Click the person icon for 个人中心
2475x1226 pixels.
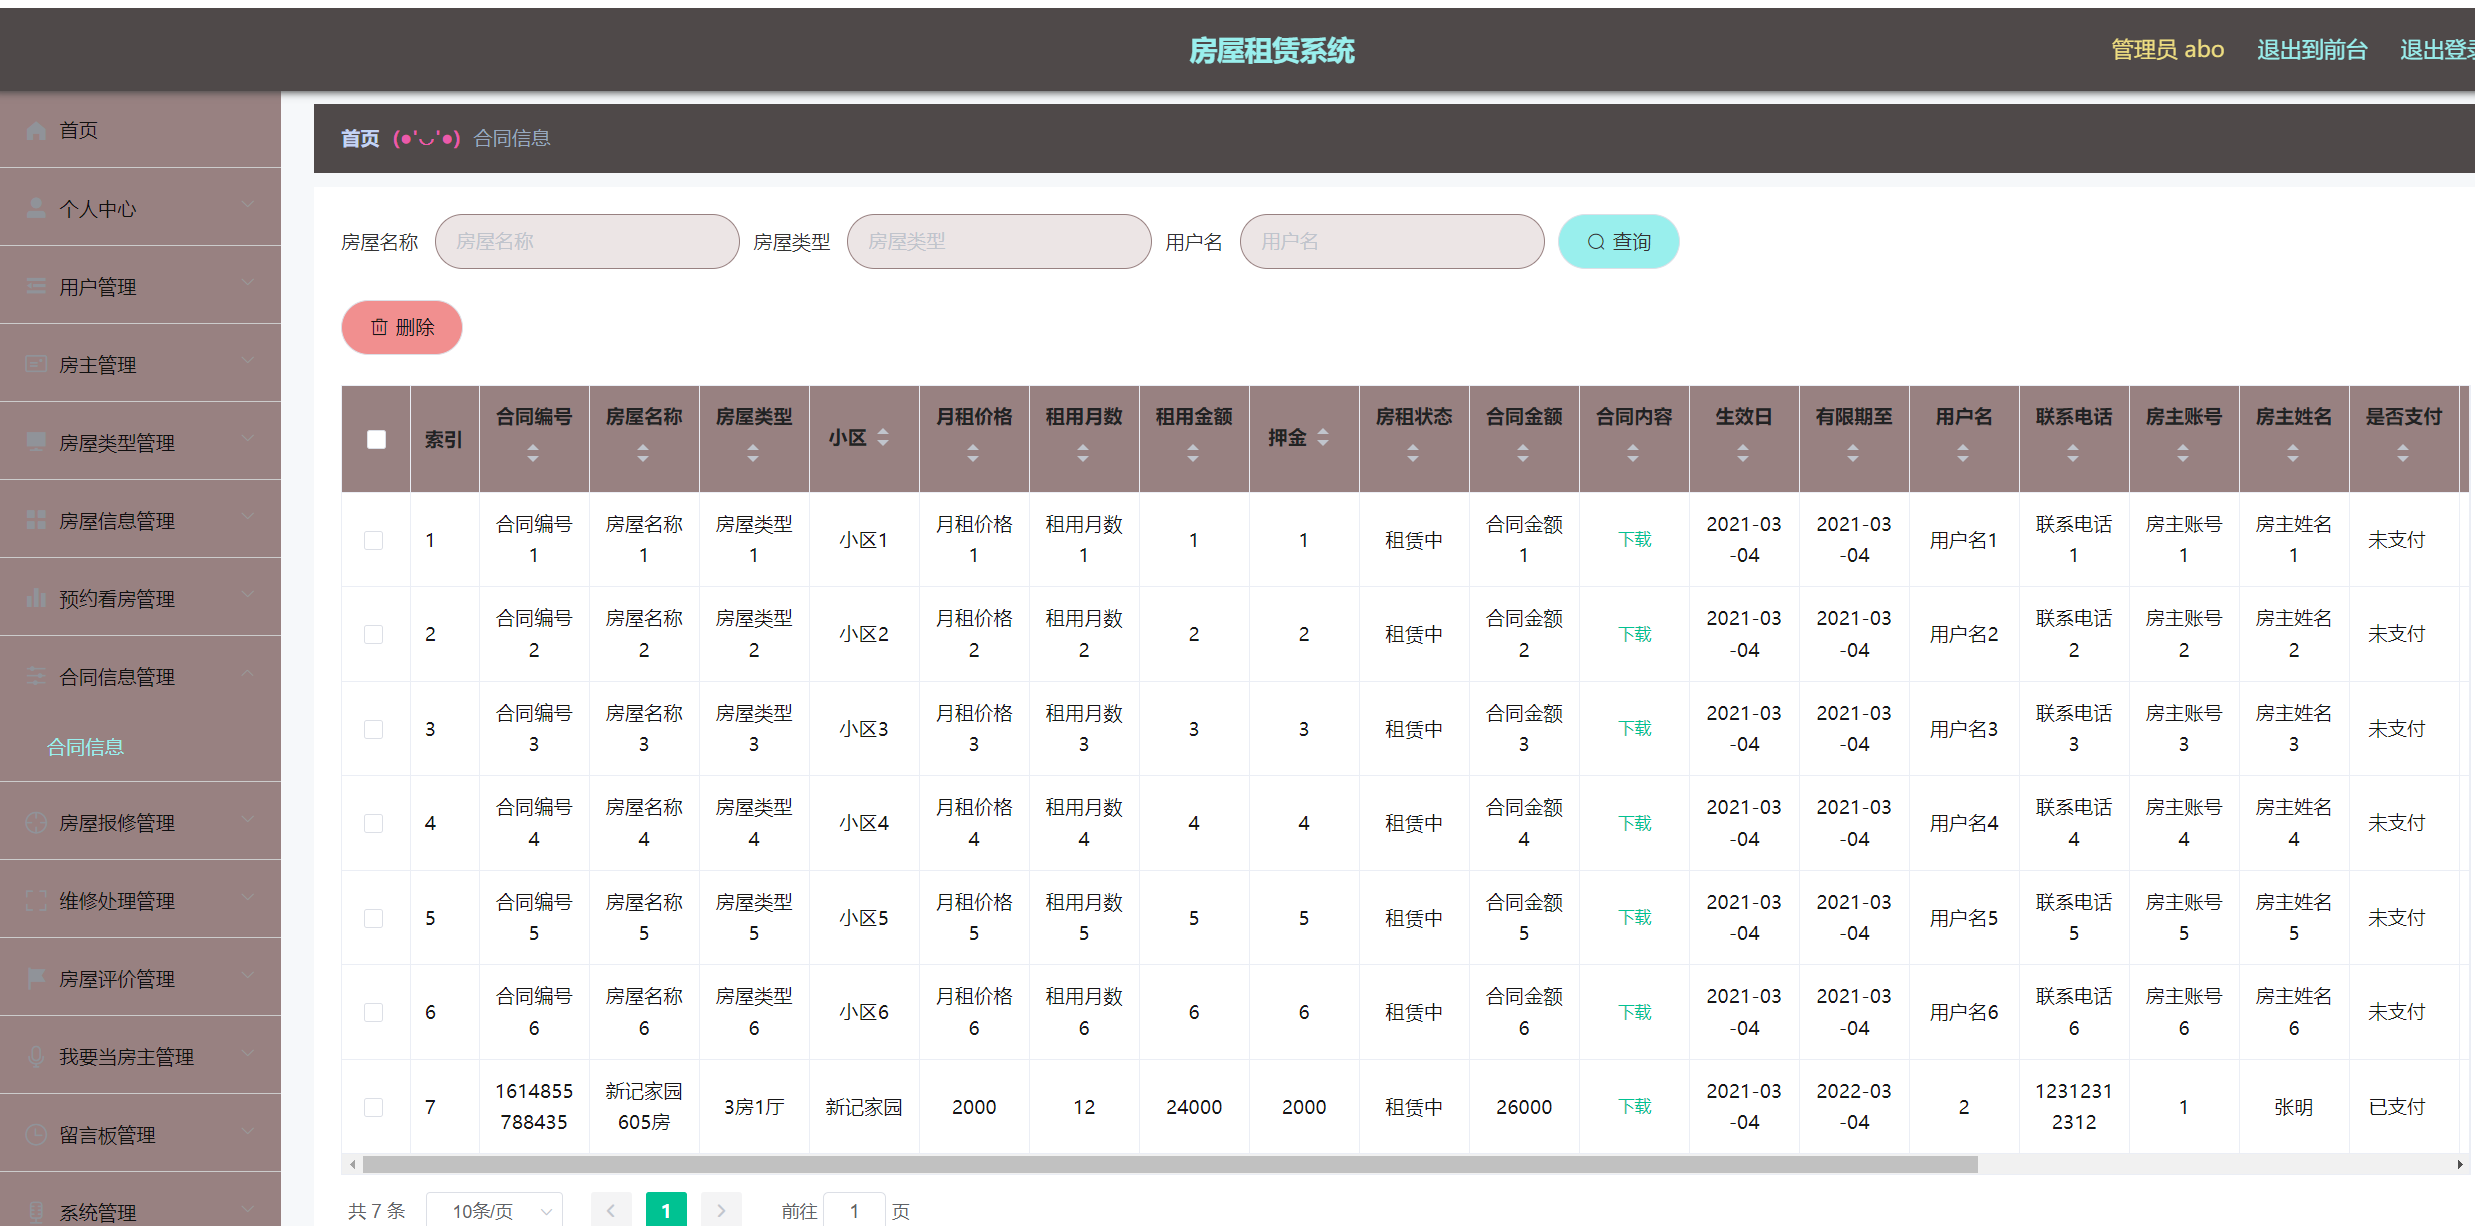click(35, 208)
